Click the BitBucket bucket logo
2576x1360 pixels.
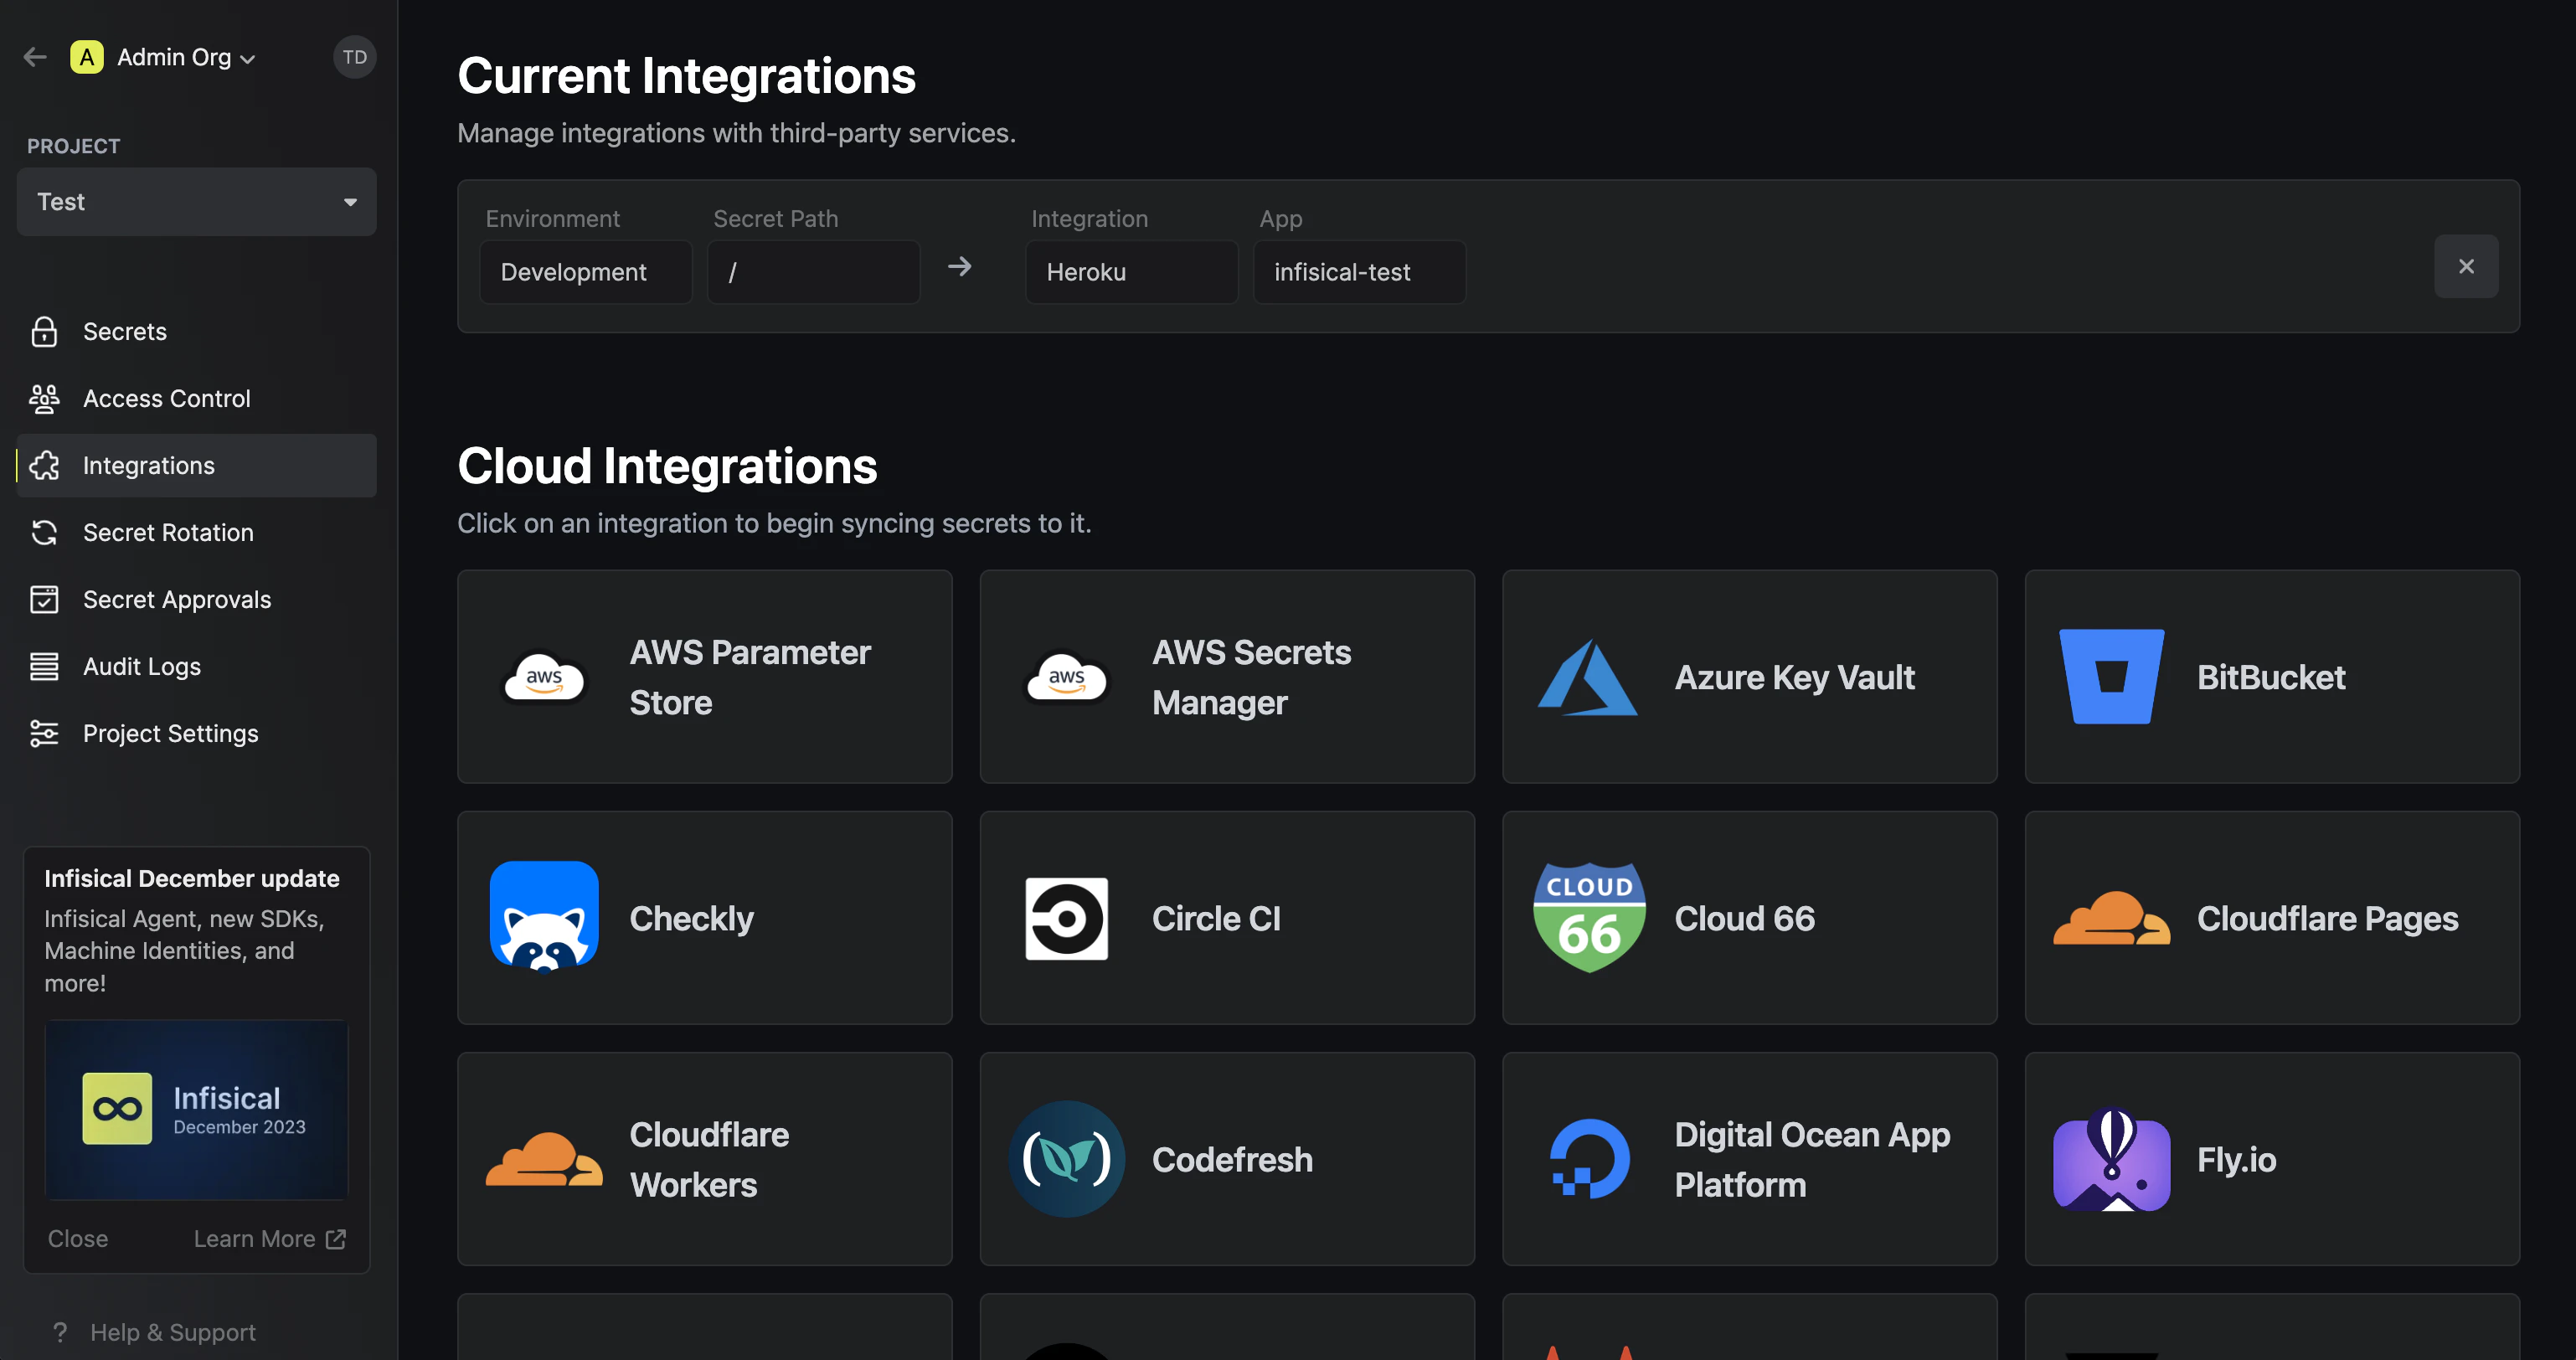pos(2112,677)
